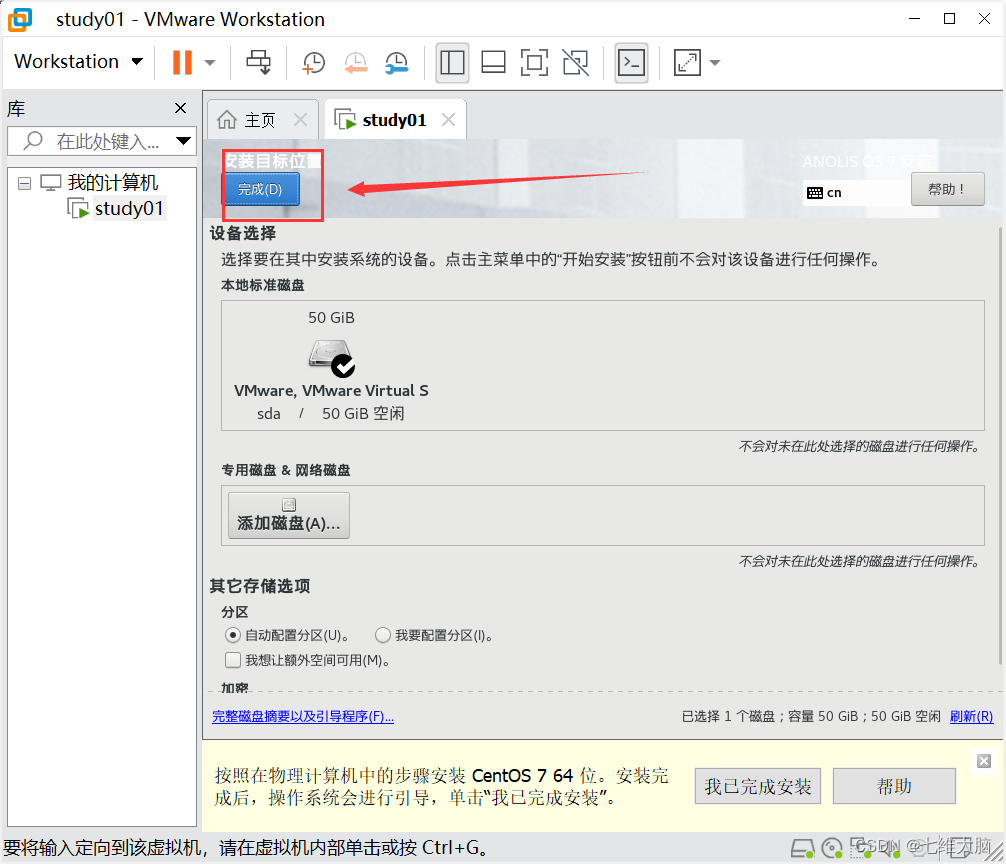Screen dimensions: 1006x864
Task: Click the hard disk status bar icon
Action: 803,848
